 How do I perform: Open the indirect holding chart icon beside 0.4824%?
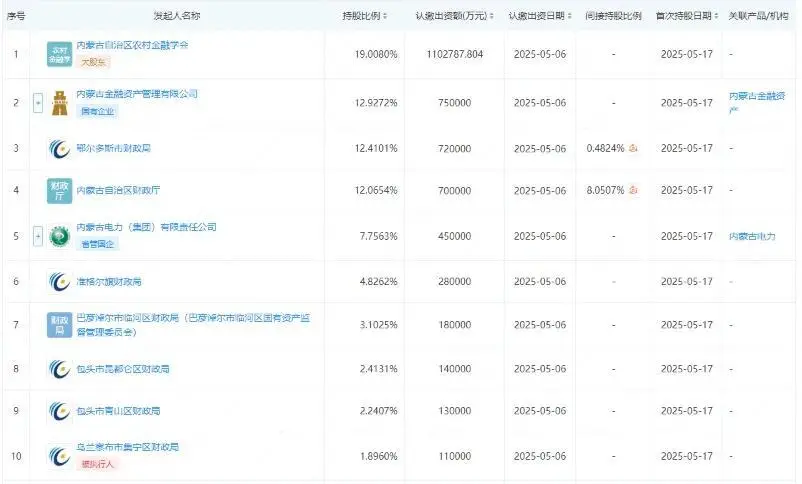click(633, 148)
